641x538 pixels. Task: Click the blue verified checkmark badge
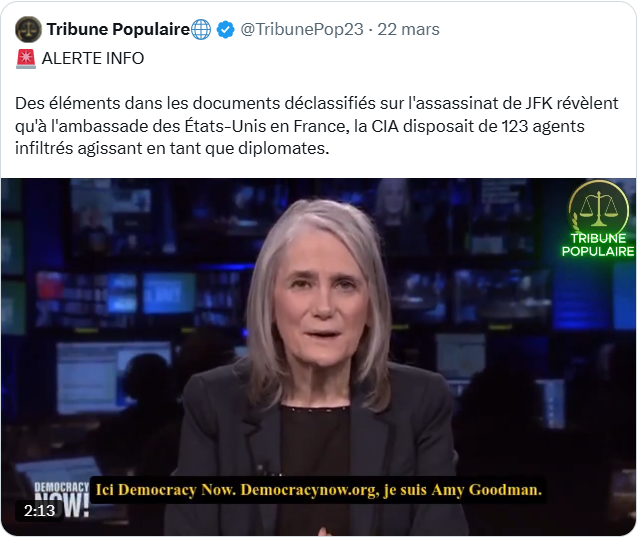(225, 30)
